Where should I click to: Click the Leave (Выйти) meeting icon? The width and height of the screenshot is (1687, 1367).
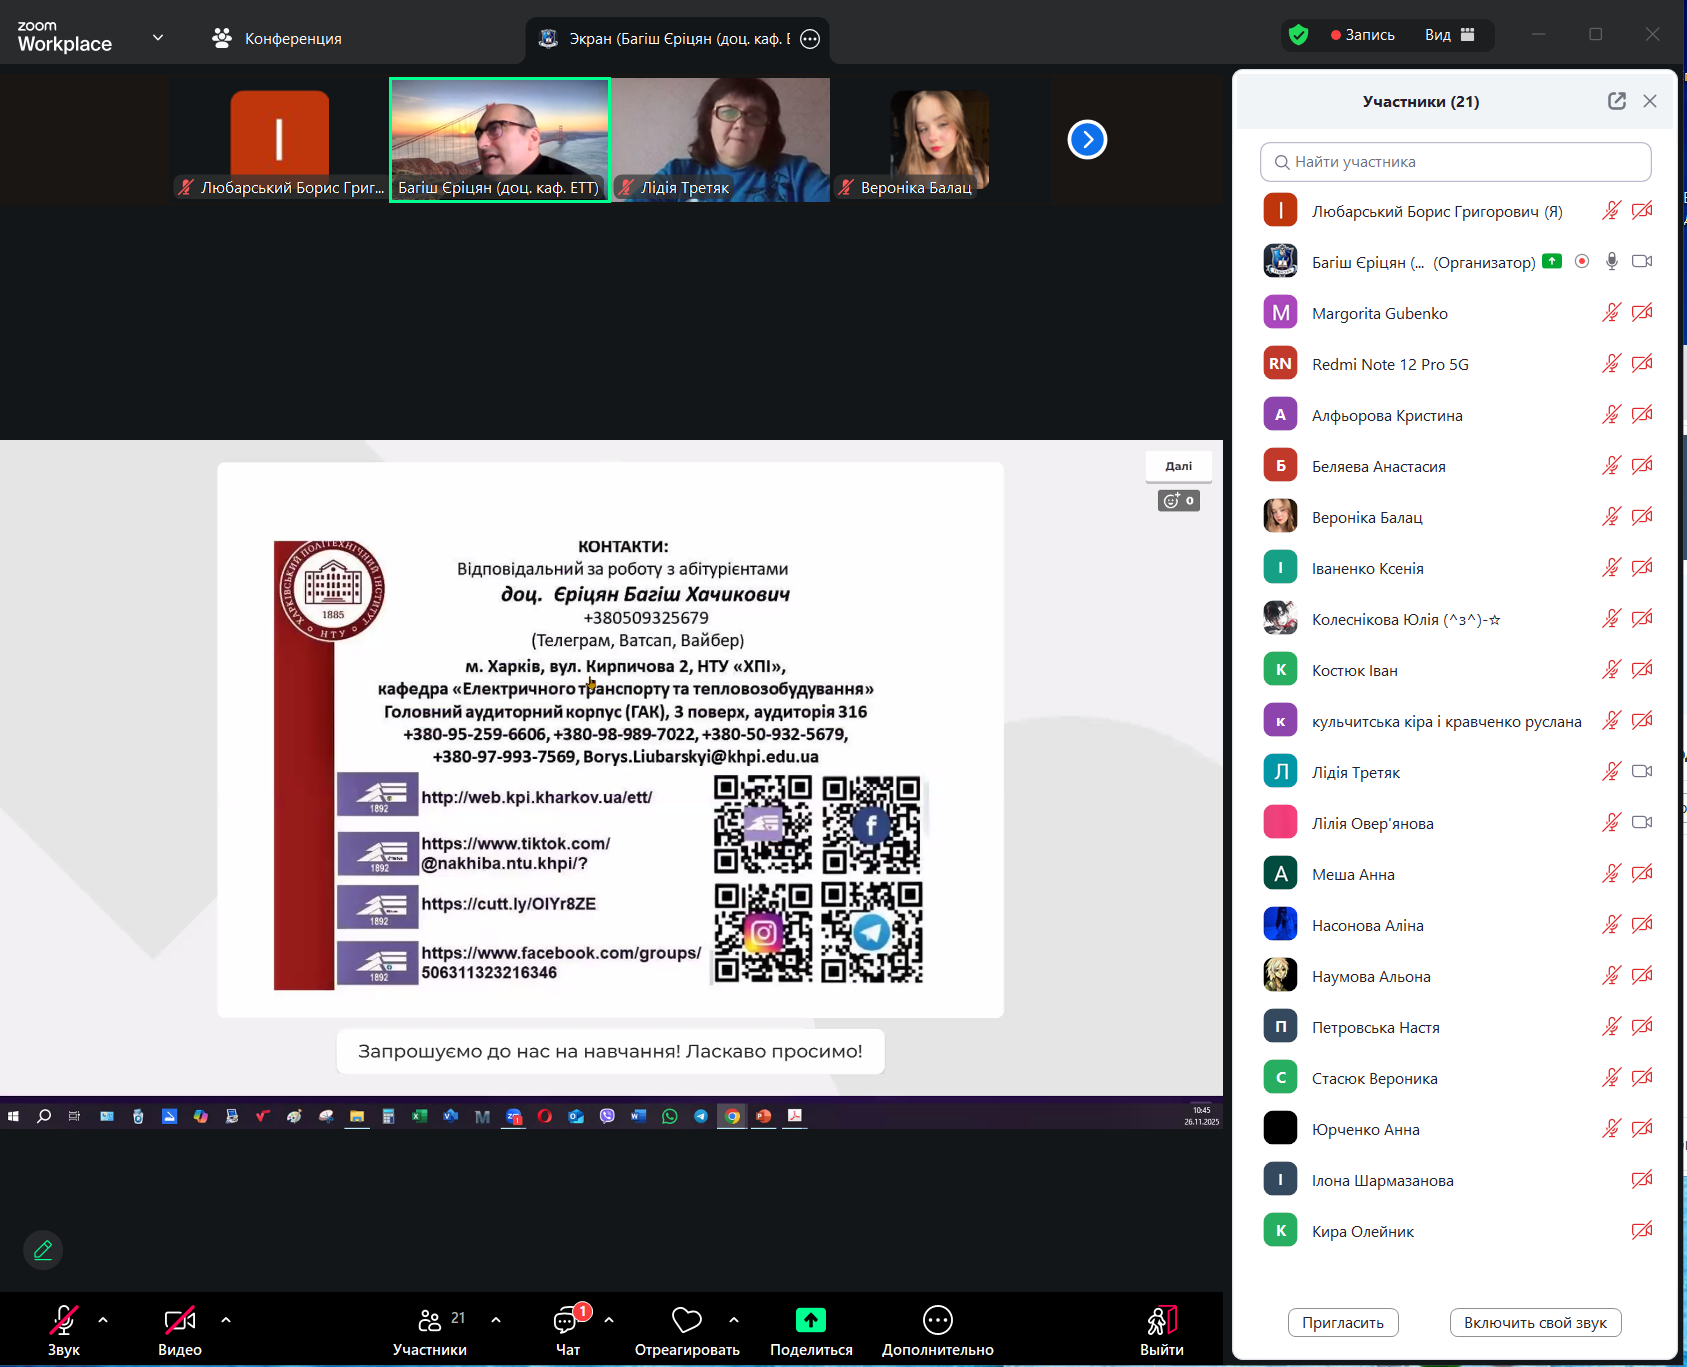coord(1161,1321)
